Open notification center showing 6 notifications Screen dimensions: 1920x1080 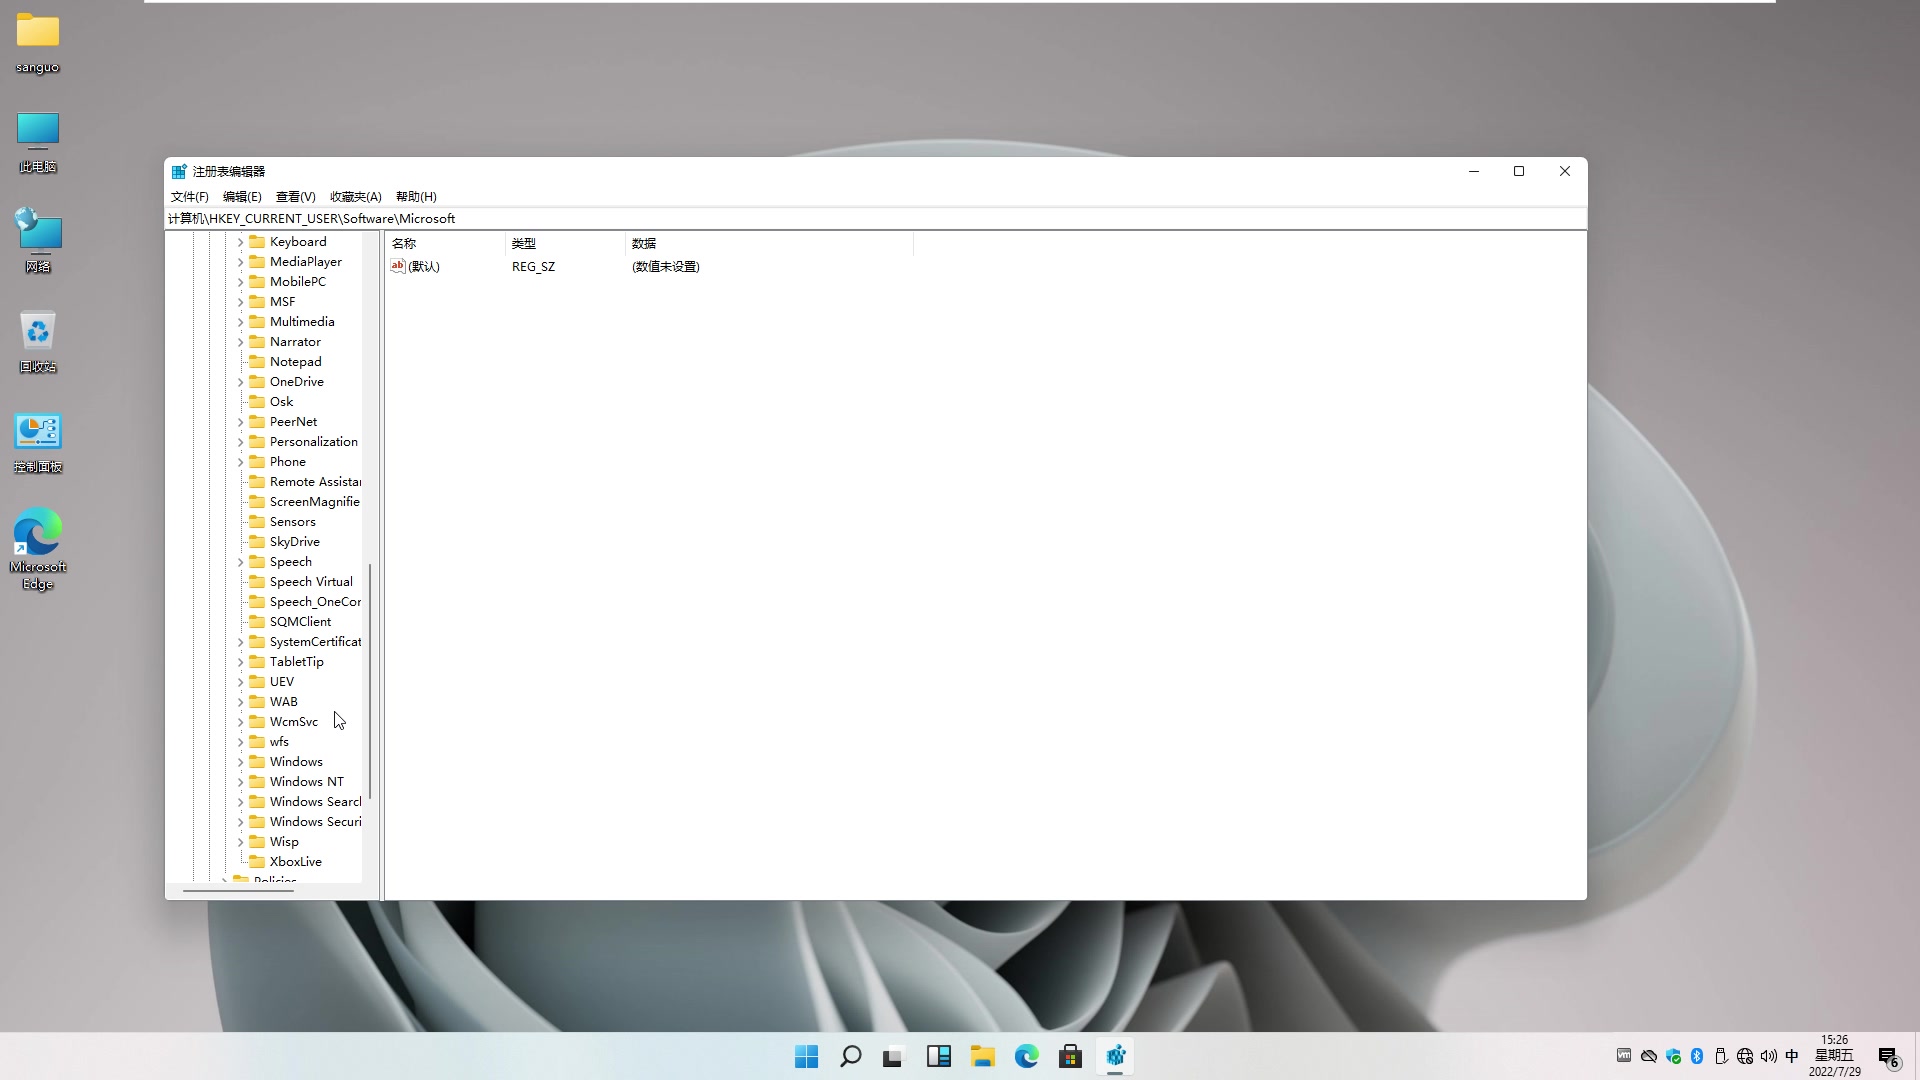pos(1888,1055)
